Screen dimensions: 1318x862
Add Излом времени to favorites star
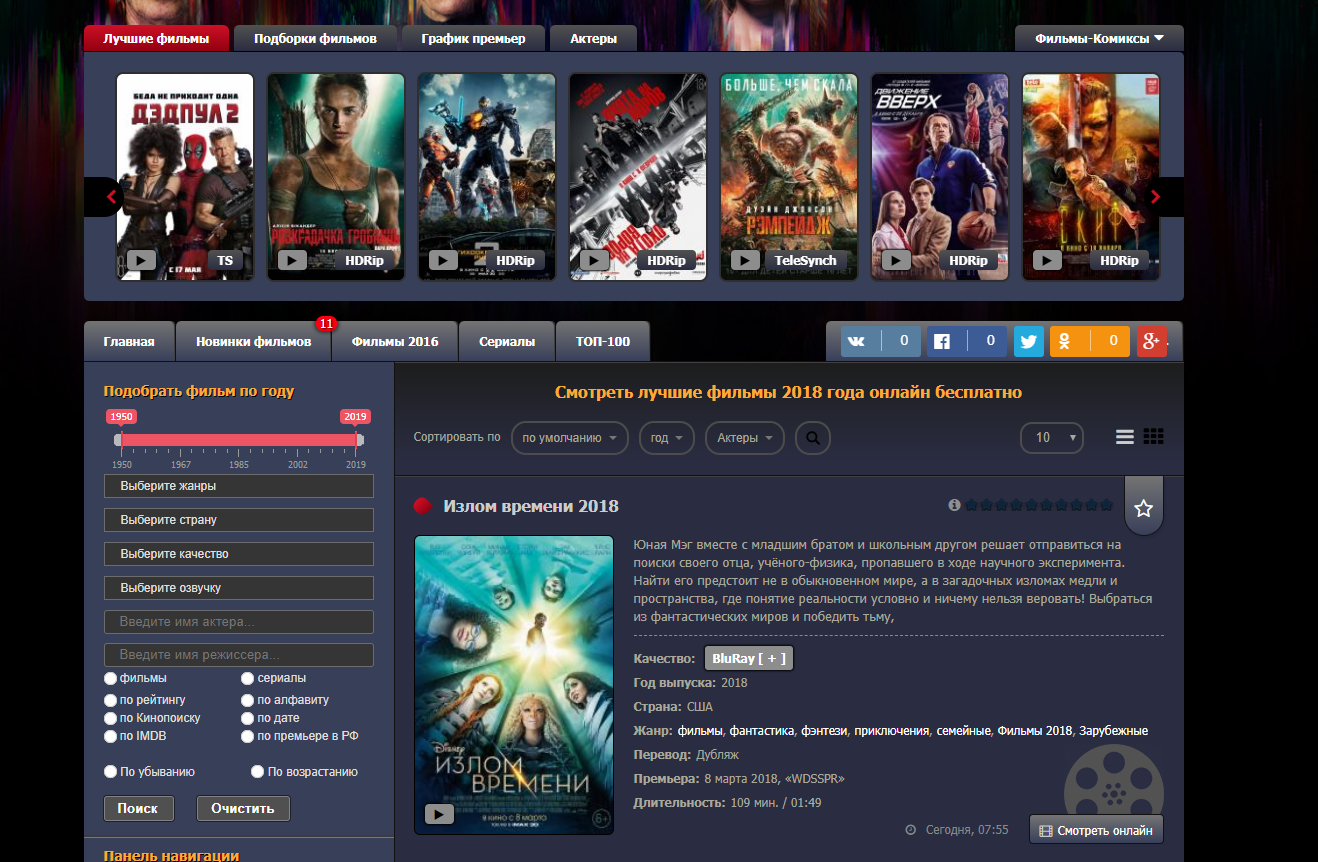click(x=1144, y=508)
